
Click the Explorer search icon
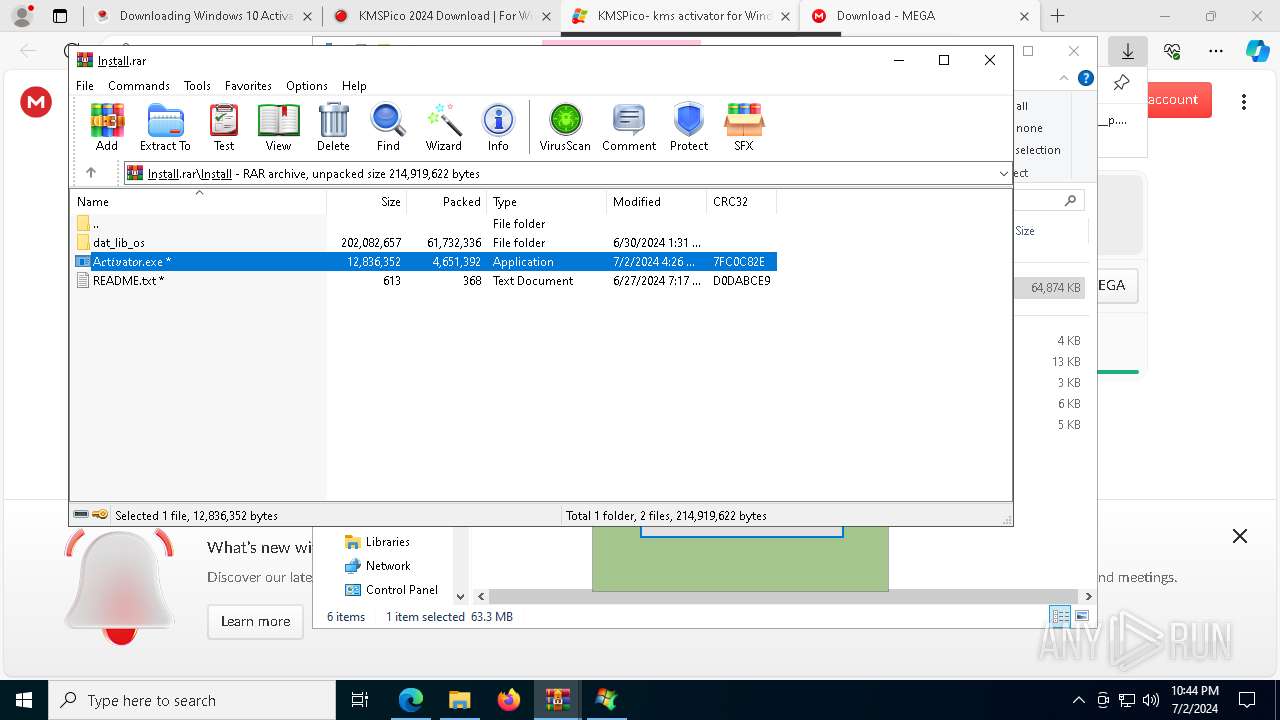click(1070, 201)
